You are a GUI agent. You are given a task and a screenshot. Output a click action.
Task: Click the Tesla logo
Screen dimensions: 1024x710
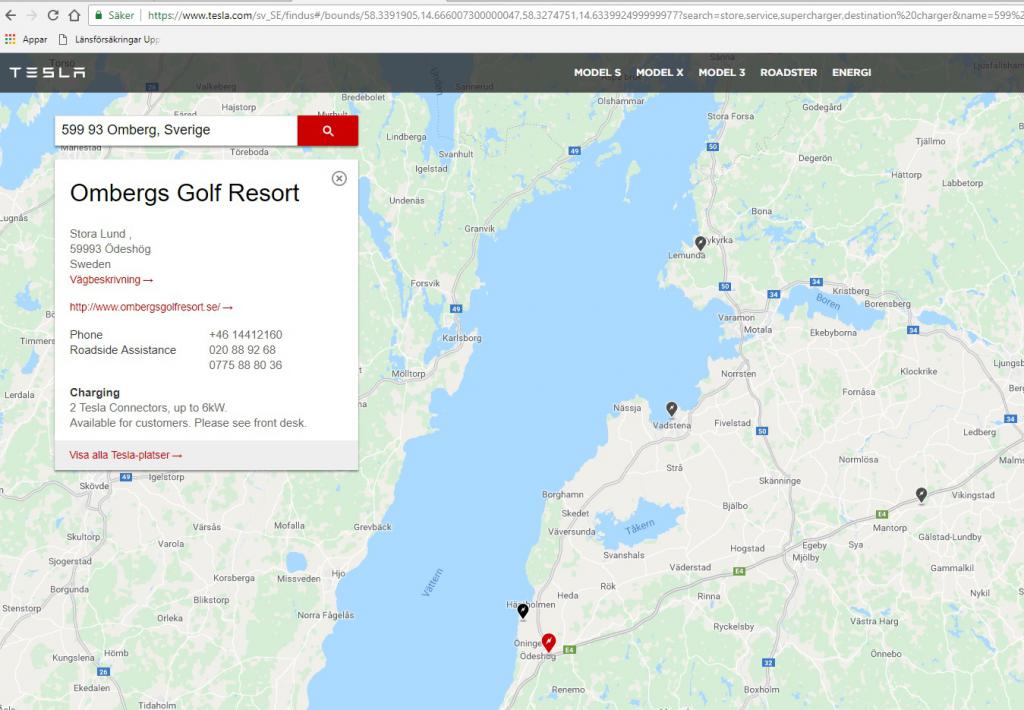[47, 73]
